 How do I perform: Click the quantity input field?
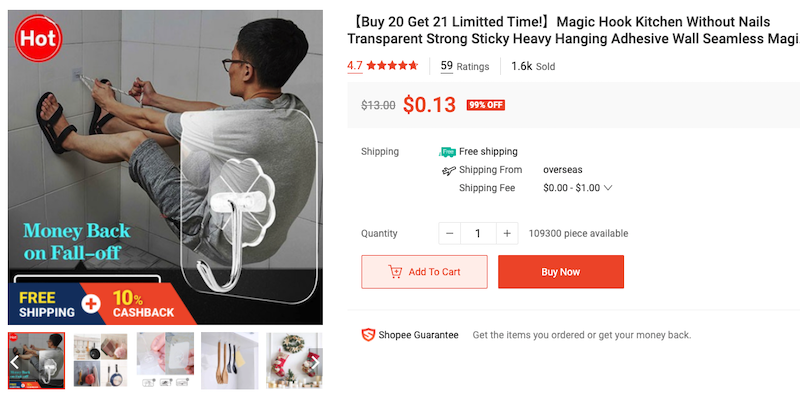(478, 233)
